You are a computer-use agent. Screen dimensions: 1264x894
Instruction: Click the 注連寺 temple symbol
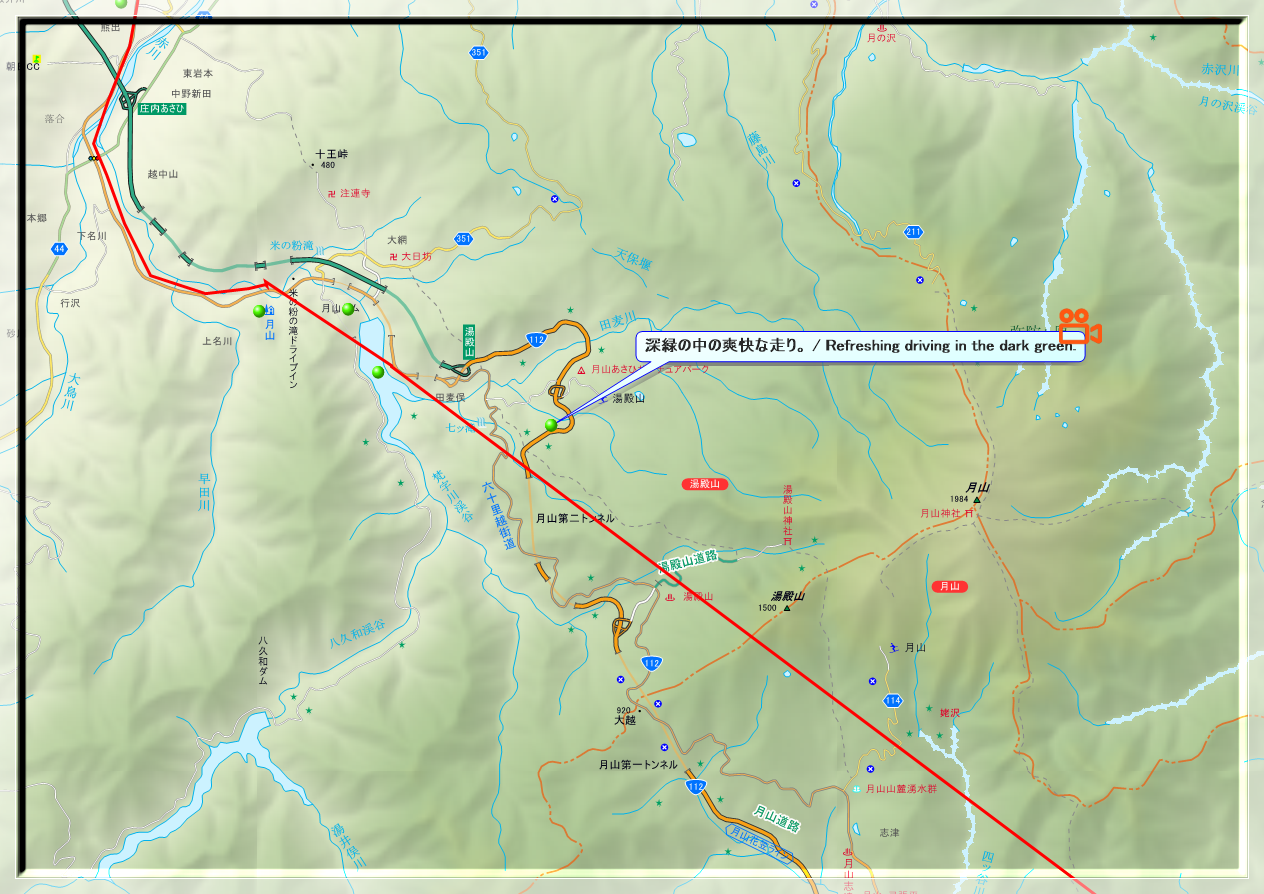tap(333, 192)
